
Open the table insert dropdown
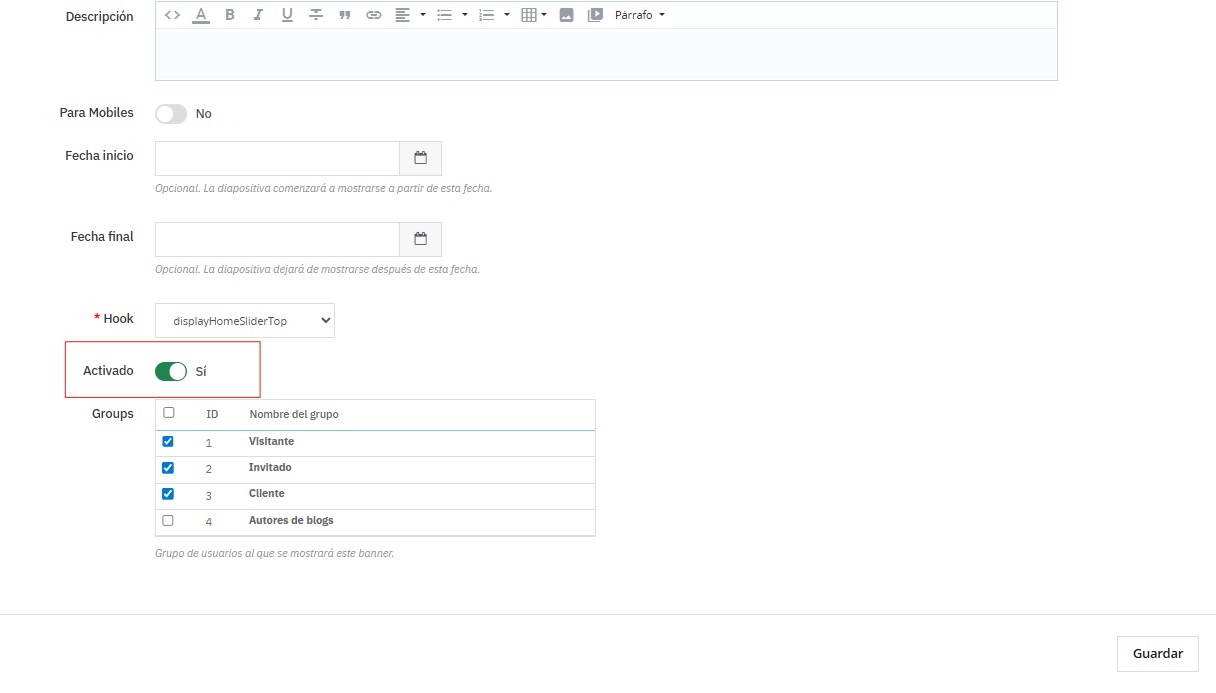534,15
